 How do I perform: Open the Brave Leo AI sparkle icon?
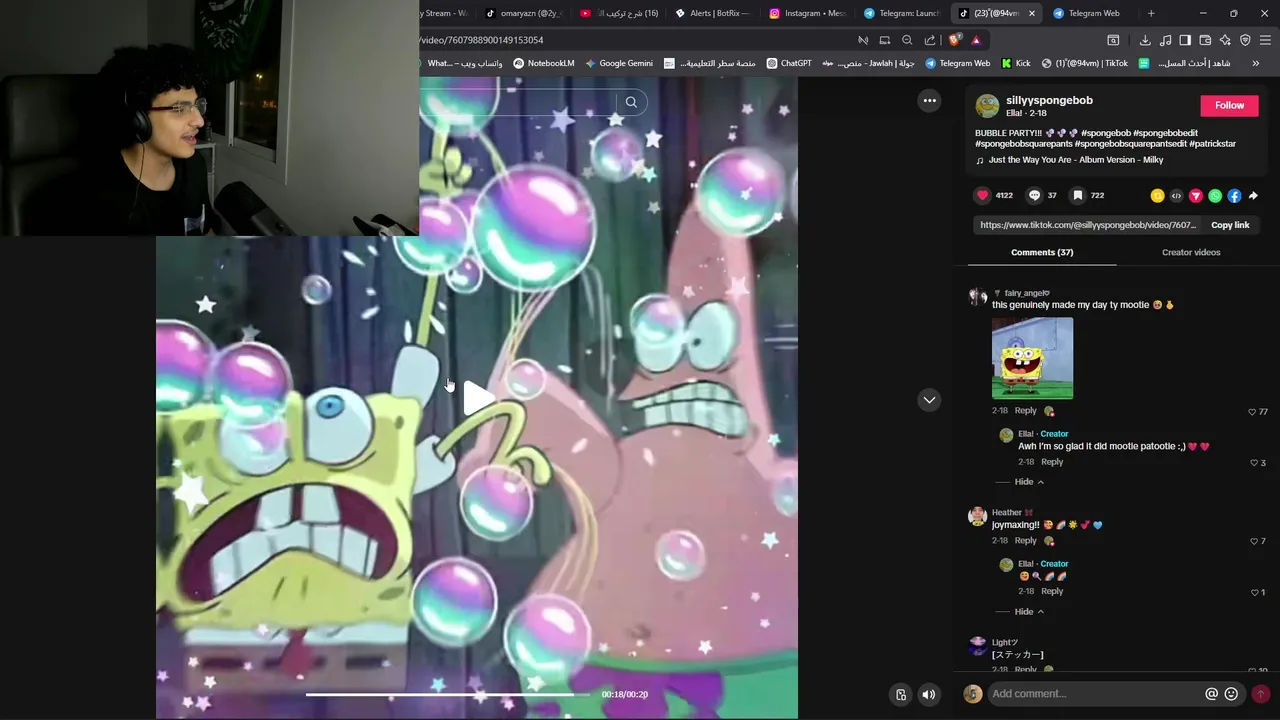[1225, 40]
